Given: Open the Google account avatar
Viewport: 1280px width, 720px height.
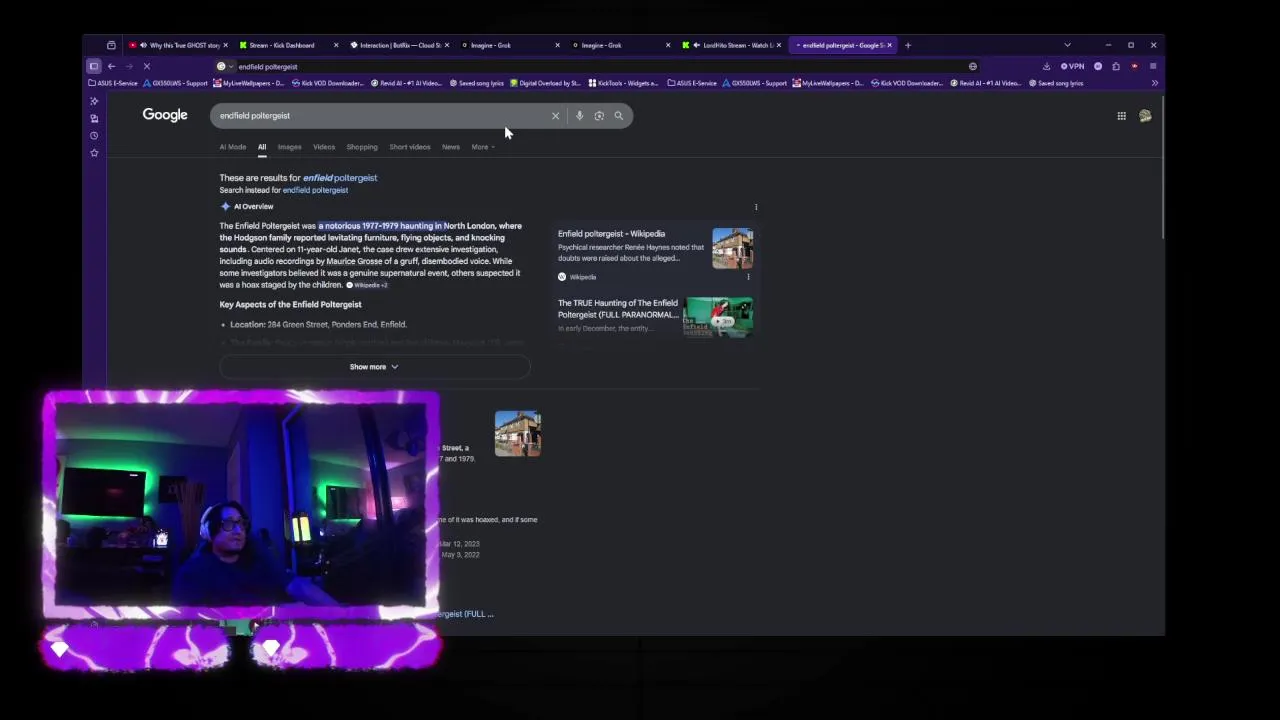Looking at the screenshot, I should [x=1145, y=116].
